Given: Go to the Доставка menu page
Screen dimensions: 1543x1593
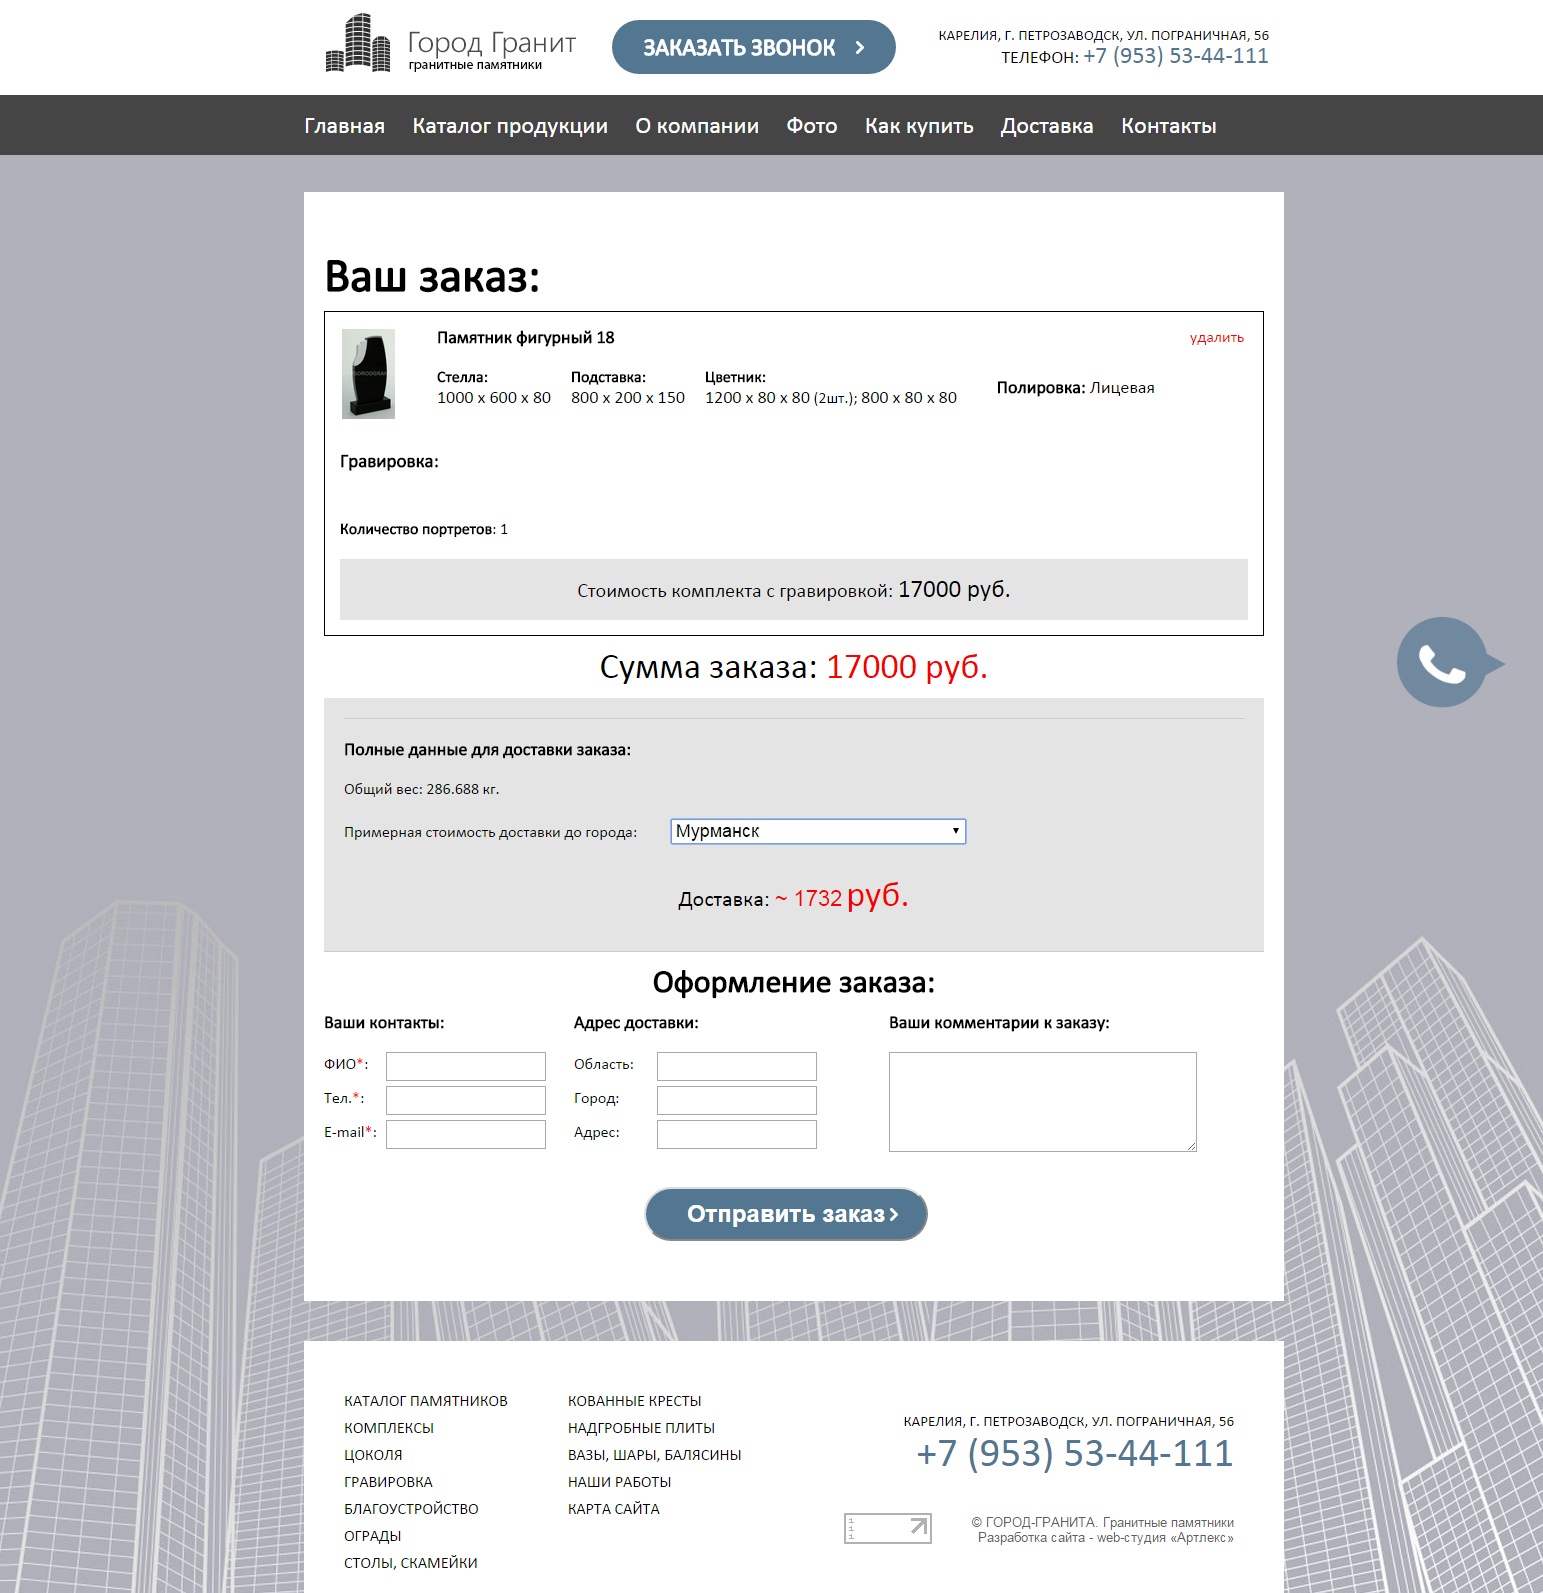Looking at the screenshot, I should click(1046, 126).
